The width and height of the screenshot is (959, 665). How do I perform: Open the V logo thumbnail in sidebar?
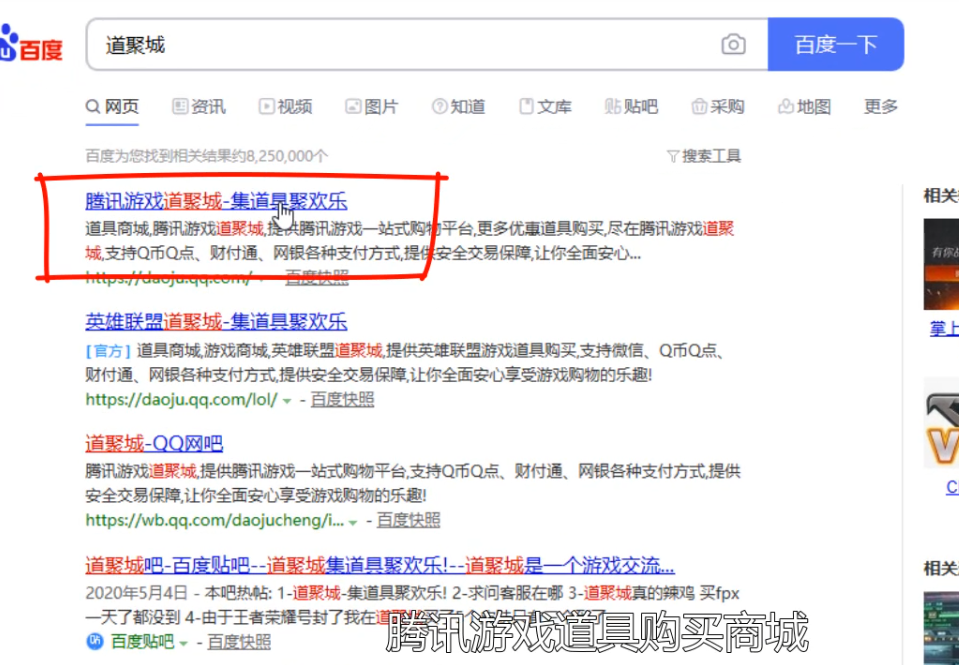pyautogui.click(x=941, y=423)
